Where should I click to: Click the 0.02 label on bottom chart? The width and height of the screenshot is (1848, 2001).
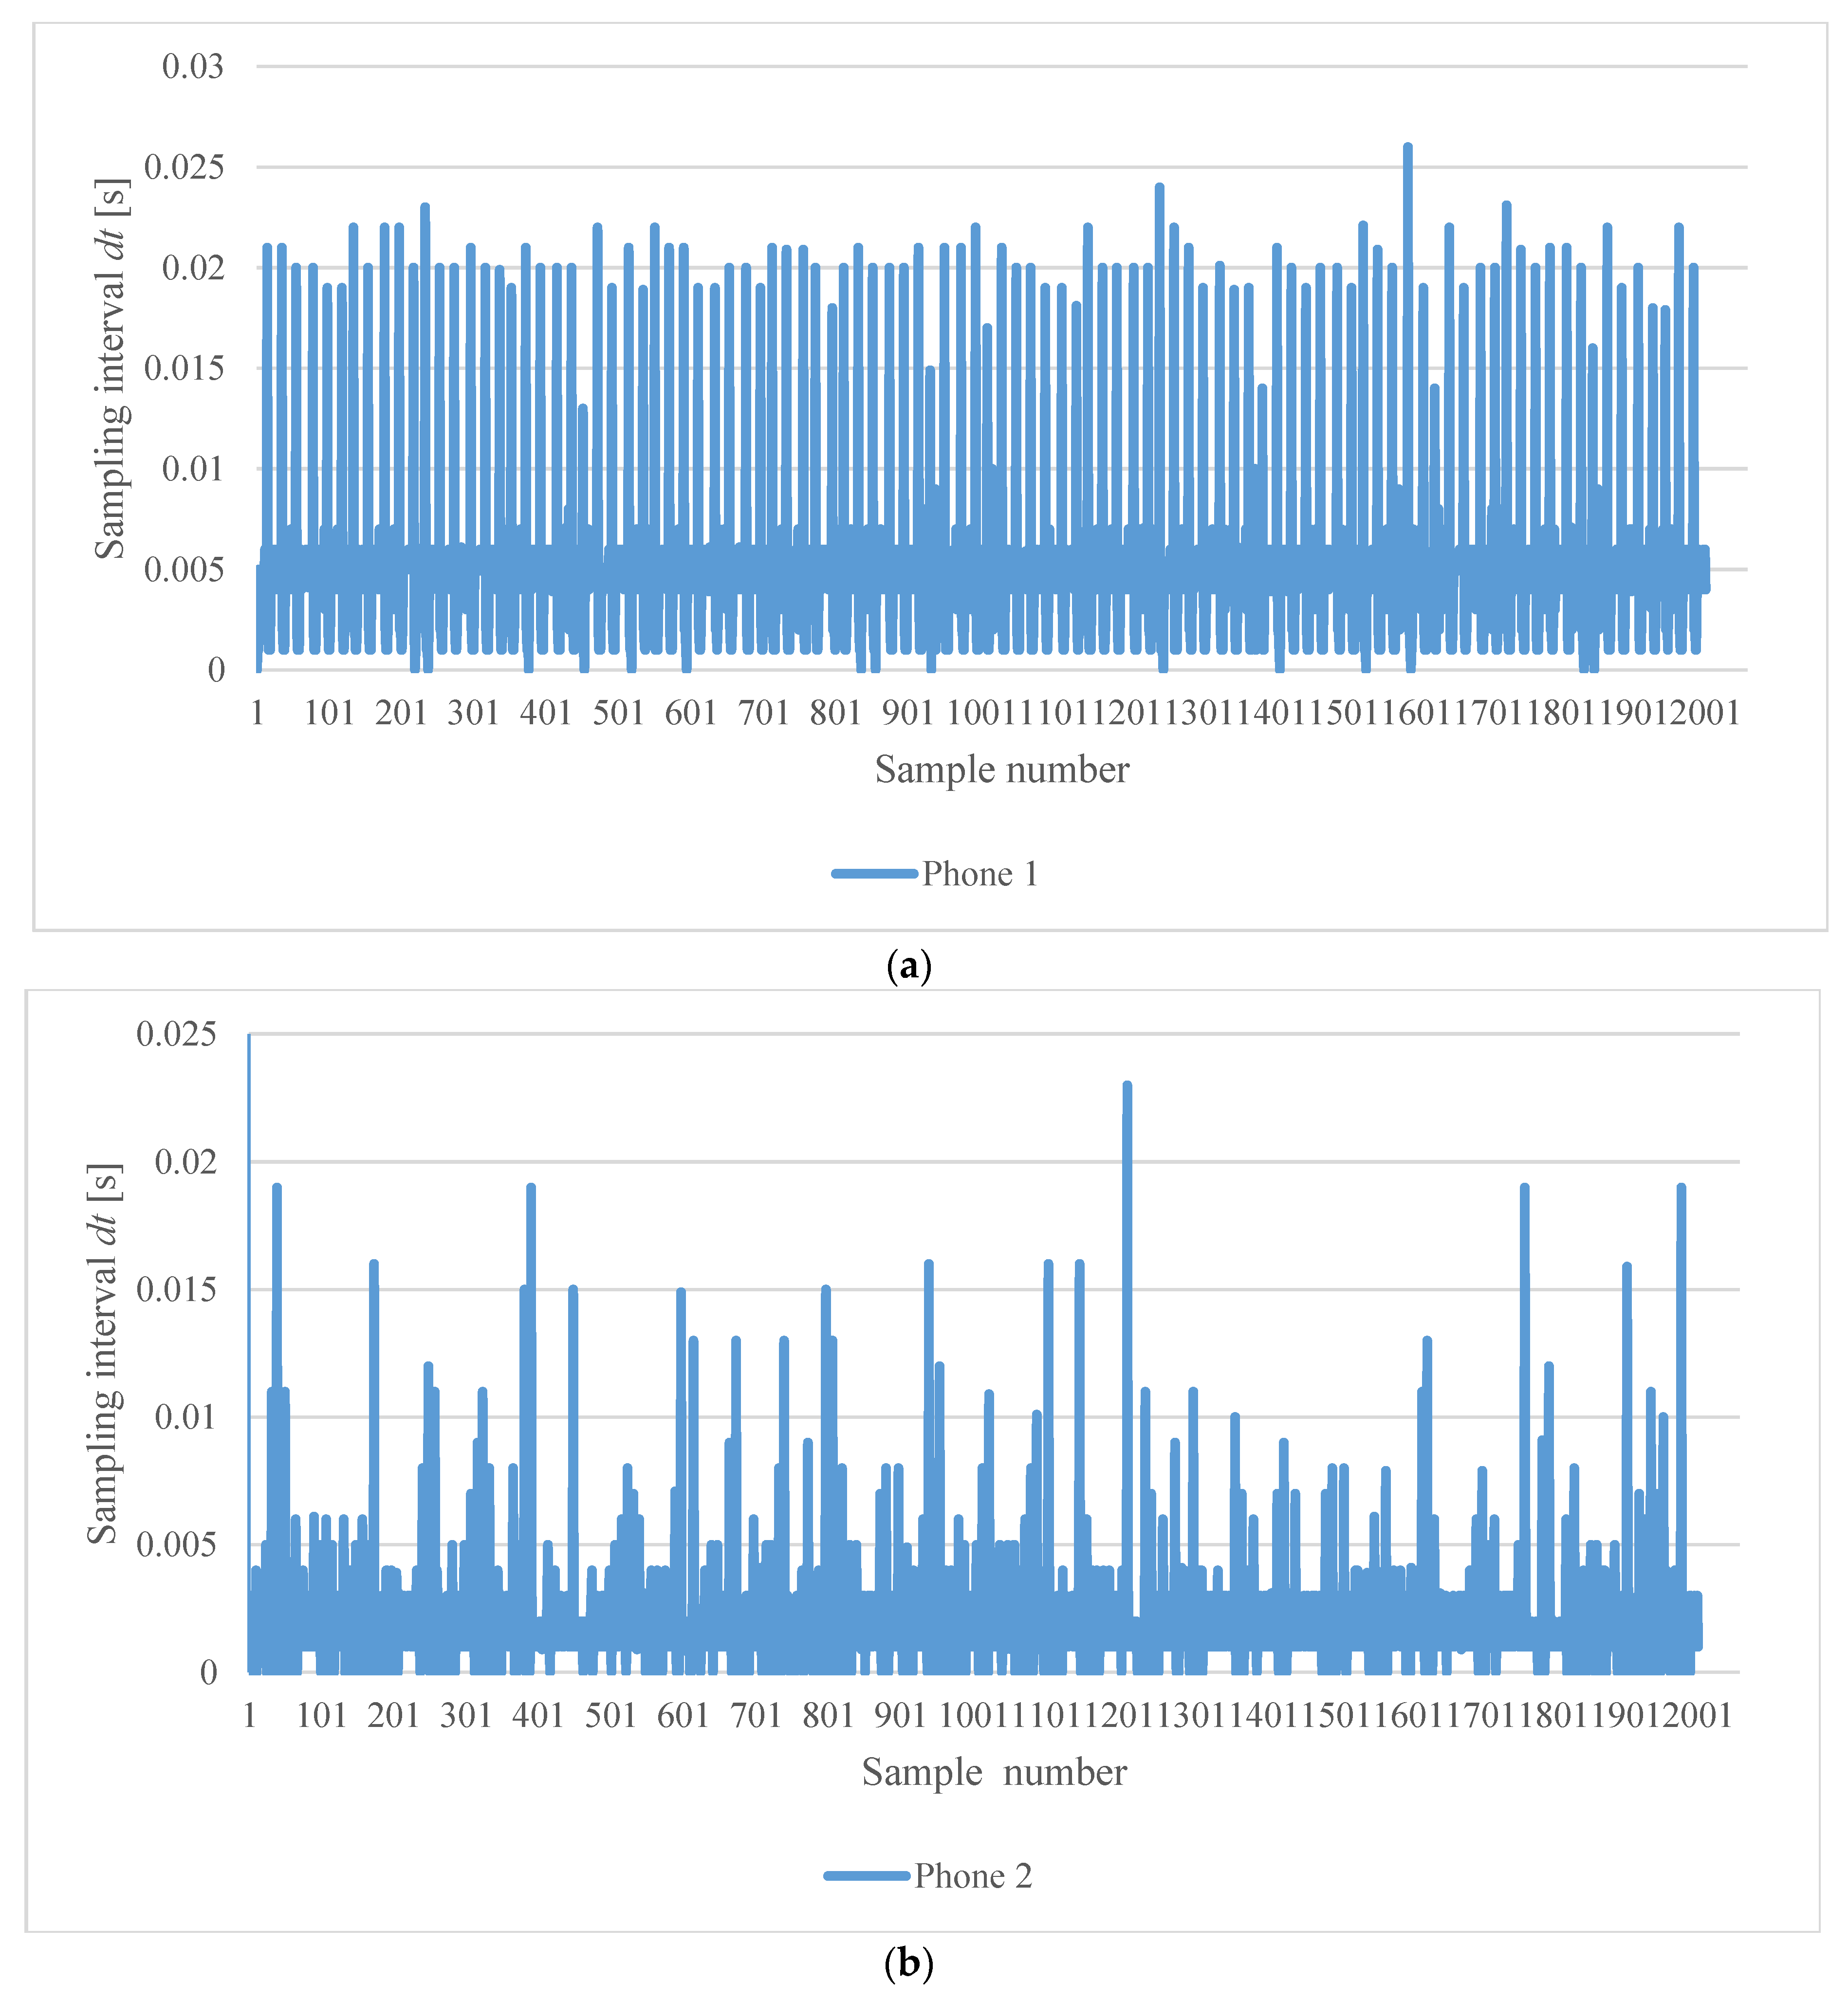pyautogui.click(x=185, y=1162)
